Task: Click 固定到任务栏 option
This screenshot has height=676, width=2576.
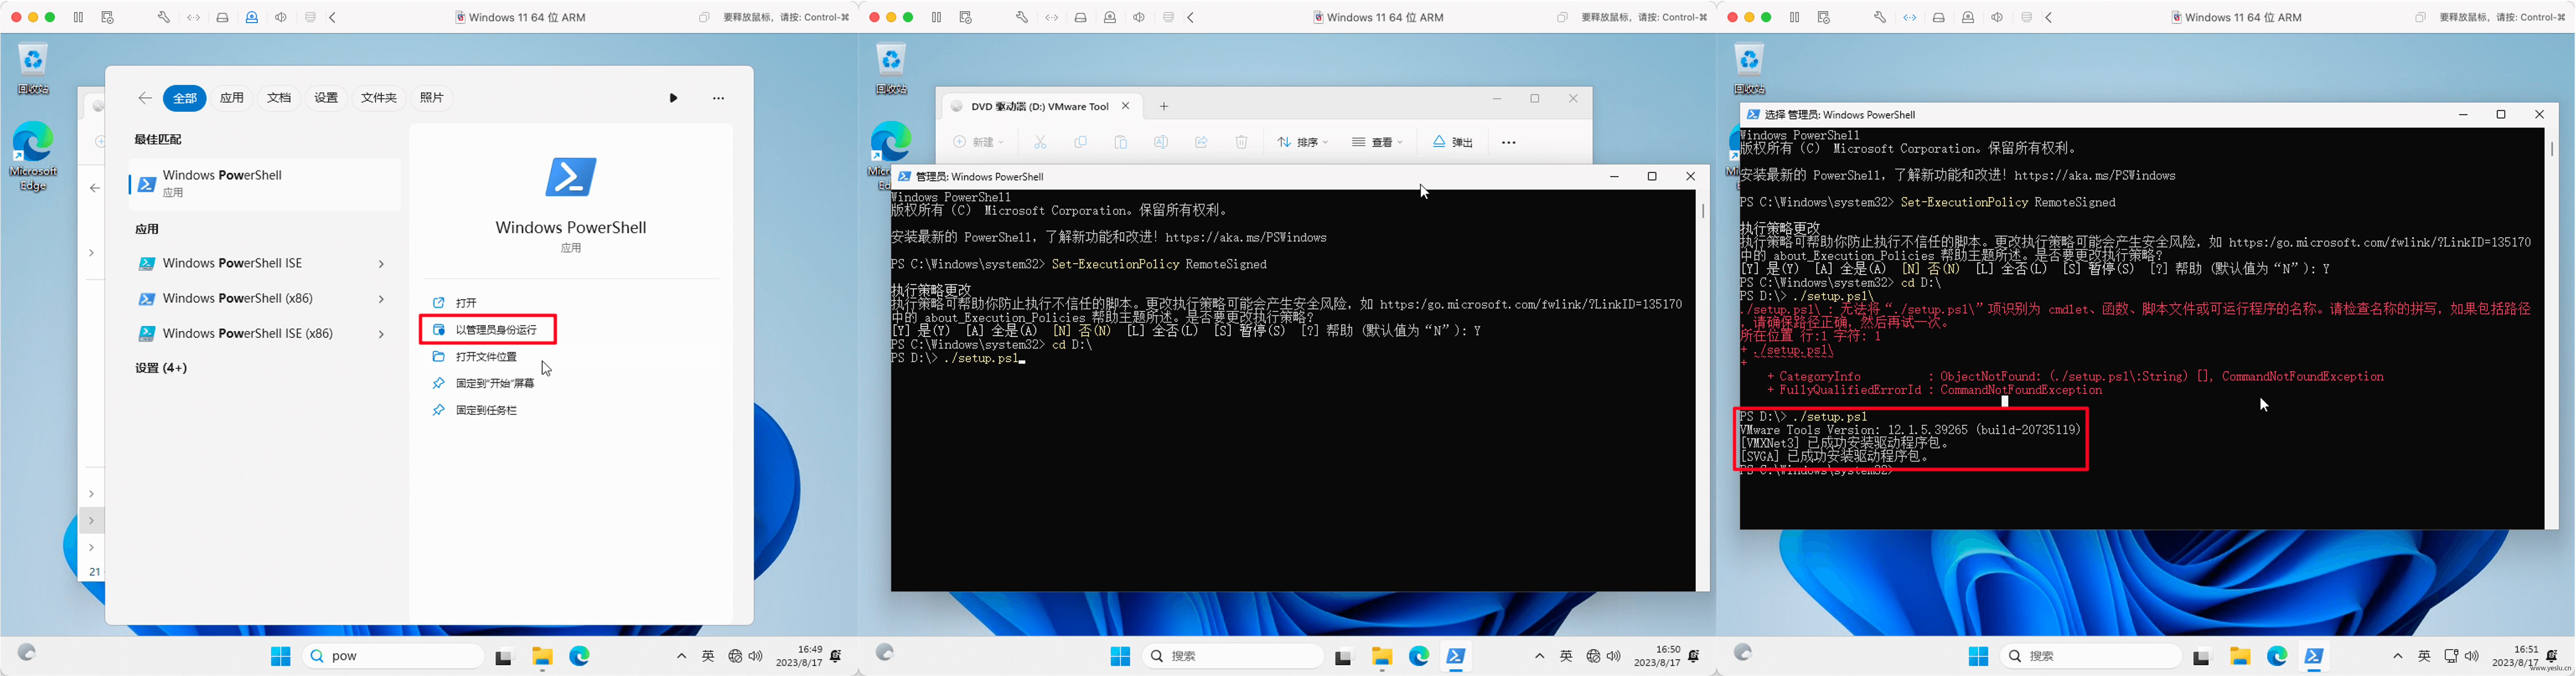Action: [x=475, y=411]
